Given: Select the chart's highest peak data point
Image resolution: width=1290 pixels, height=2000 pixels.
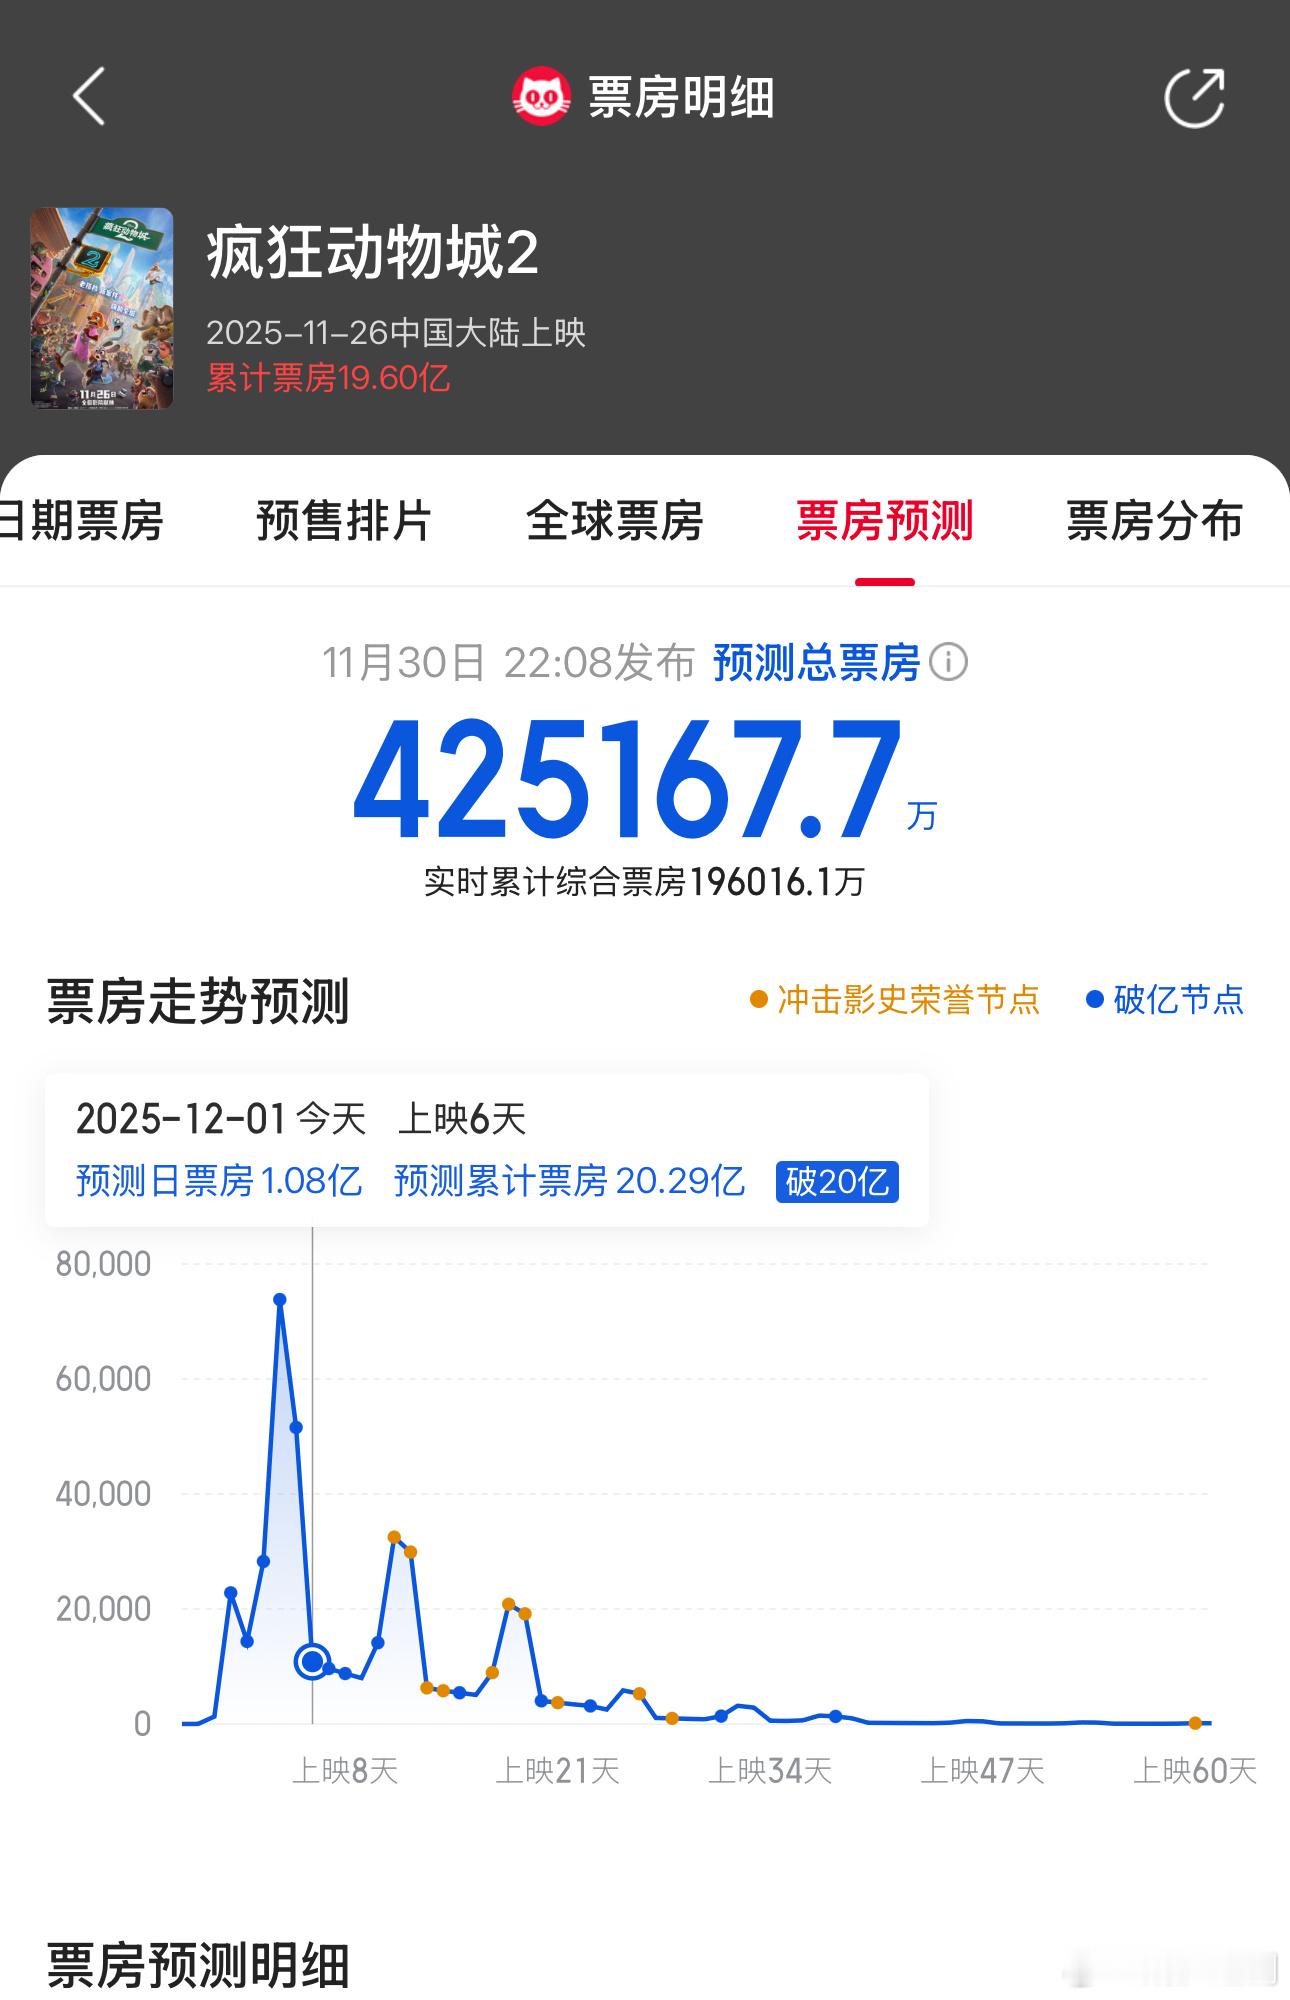Looking at the screenshot, I should 280,1300.
